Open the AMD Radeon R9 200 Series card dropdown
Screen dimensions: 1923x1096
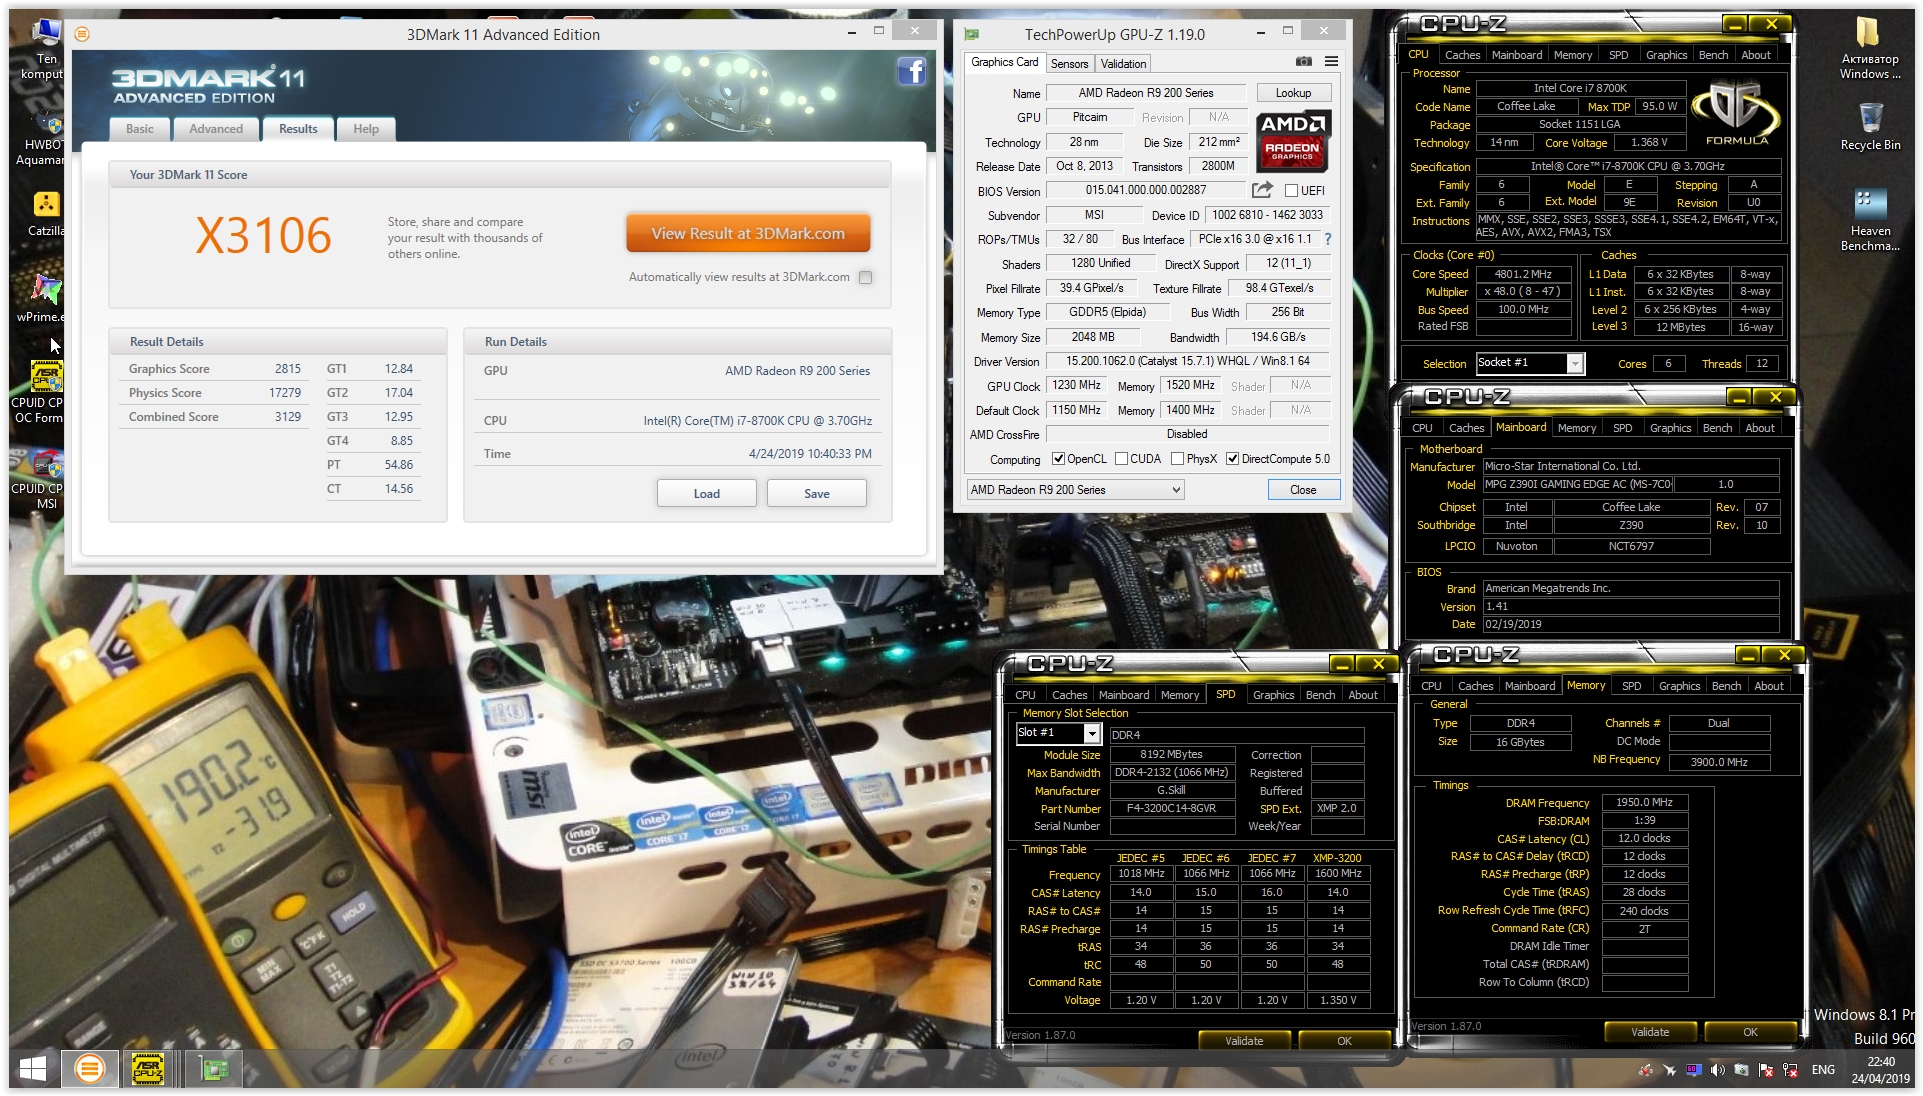pos(1075,490)
